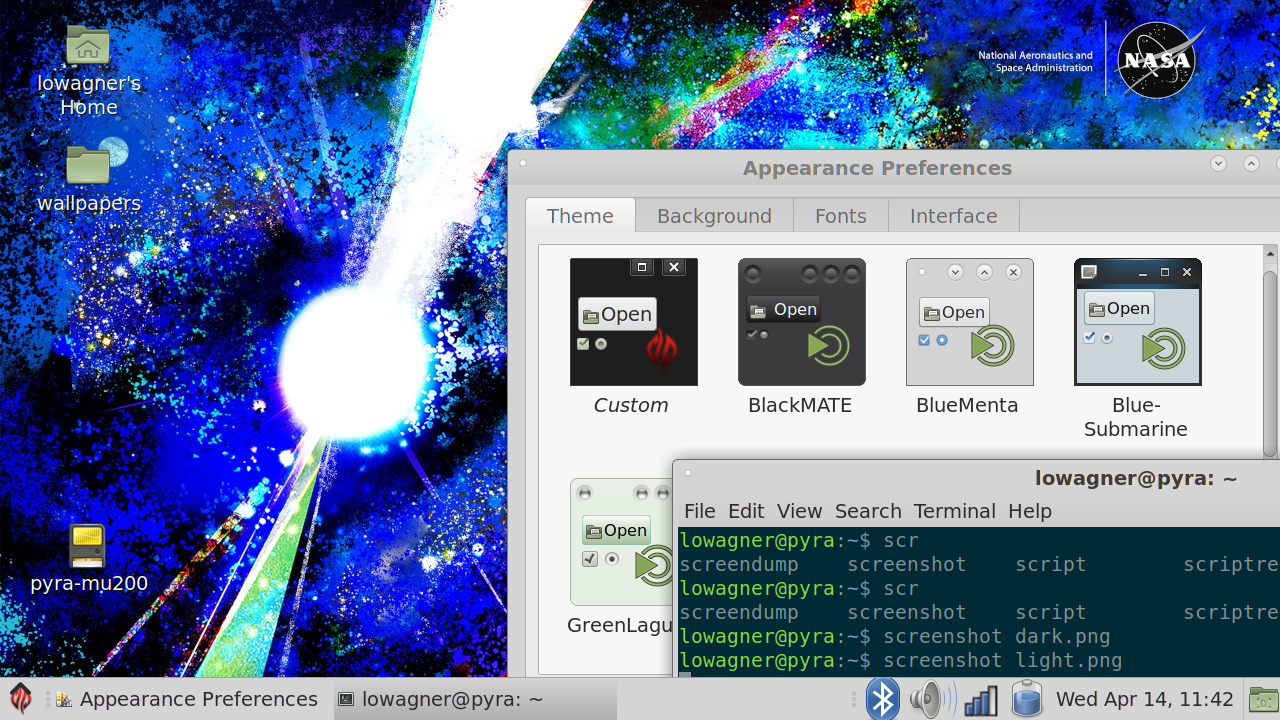Choose the Blue-Submarine theme
Screen dimensions: 1280x720
pos(1137,322)
